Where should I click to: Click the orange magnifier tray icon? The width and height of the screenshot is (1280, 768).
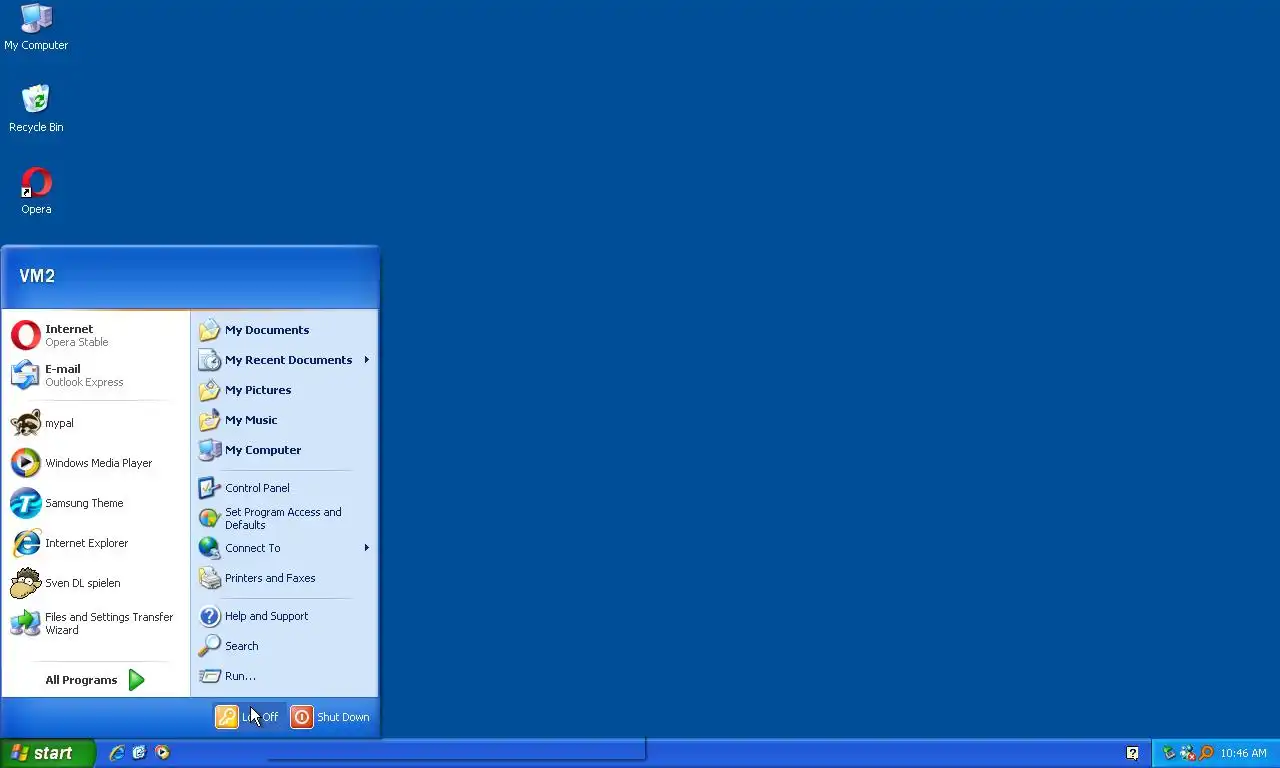point(1206,753)
